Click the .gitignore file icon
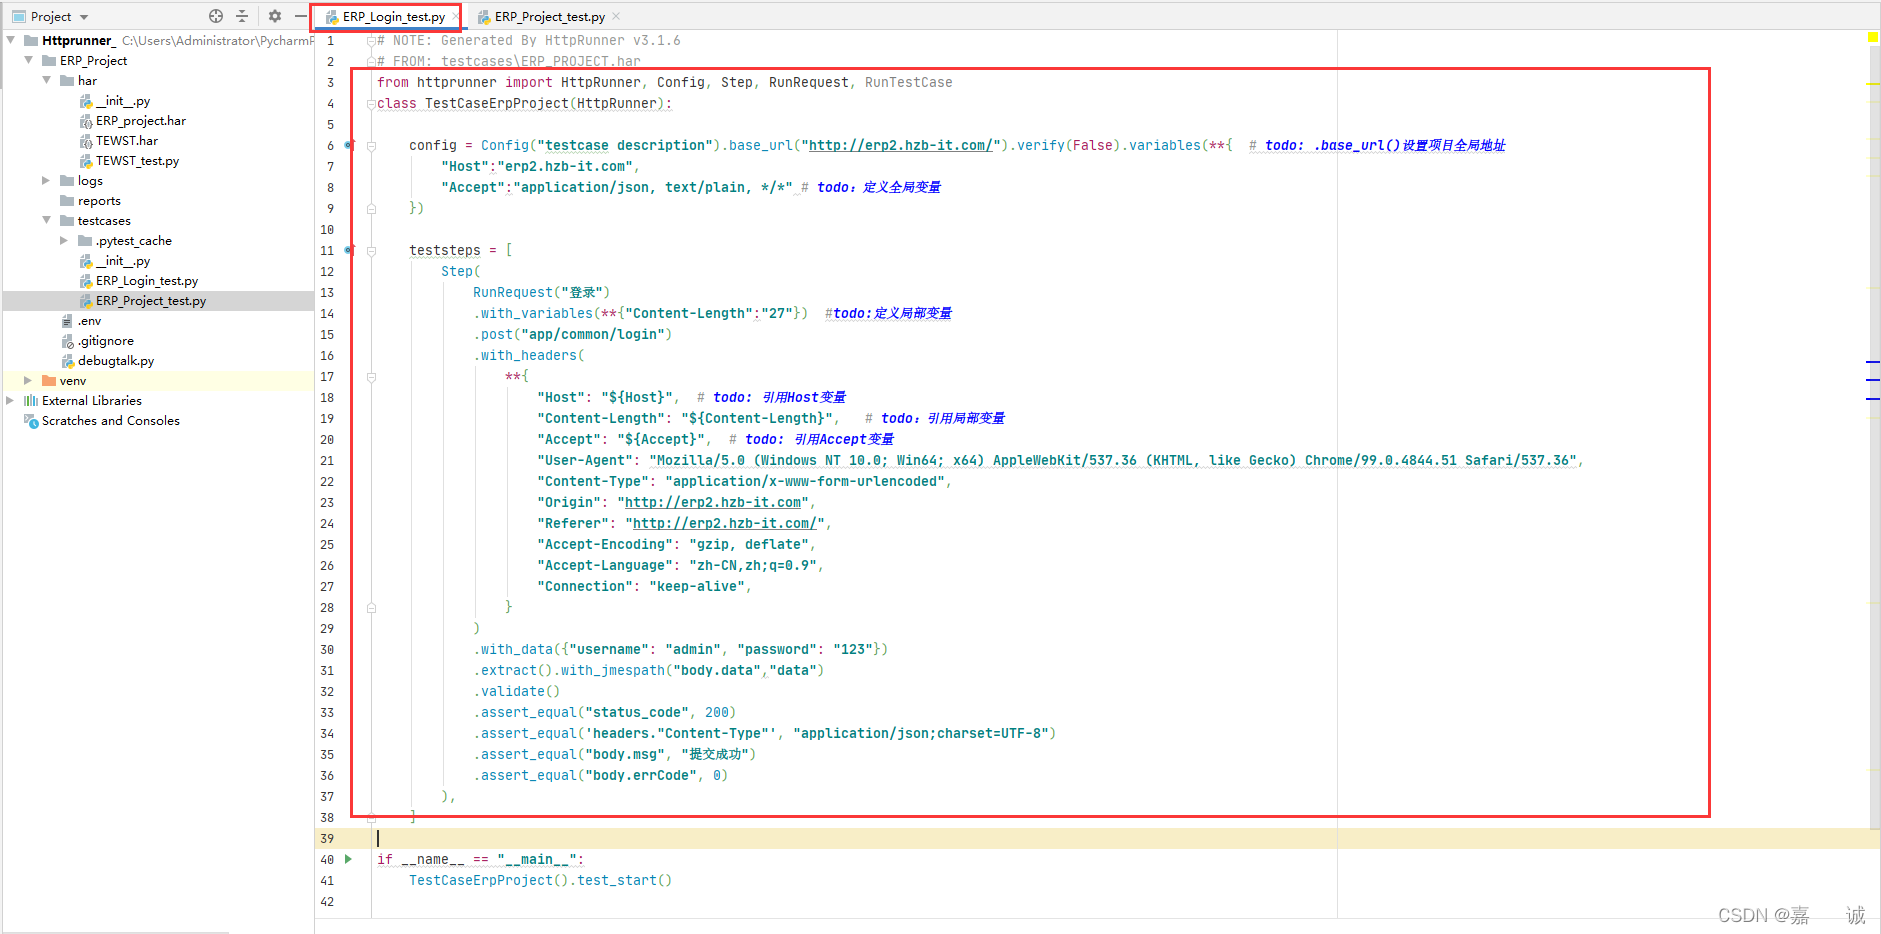This screenshot has height=934, width=1881. (67, 341)
